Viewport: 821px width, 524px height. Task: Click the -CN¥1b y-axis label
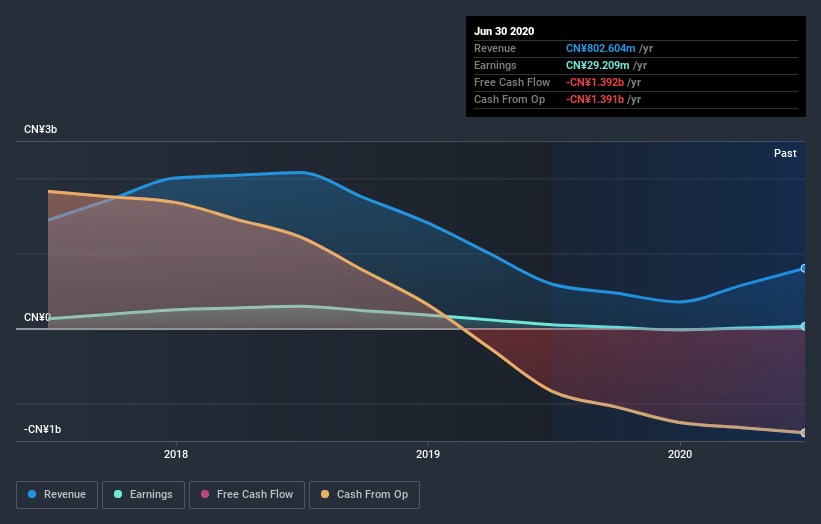[42, 429]
